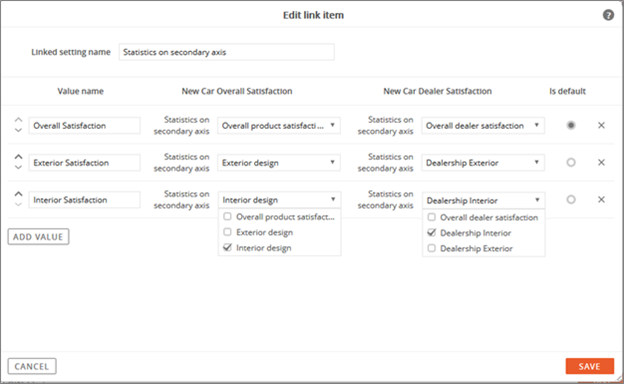Set Exterior Satisfaction as default
This screenshot has height=384, width=624.
coord(571,162)
